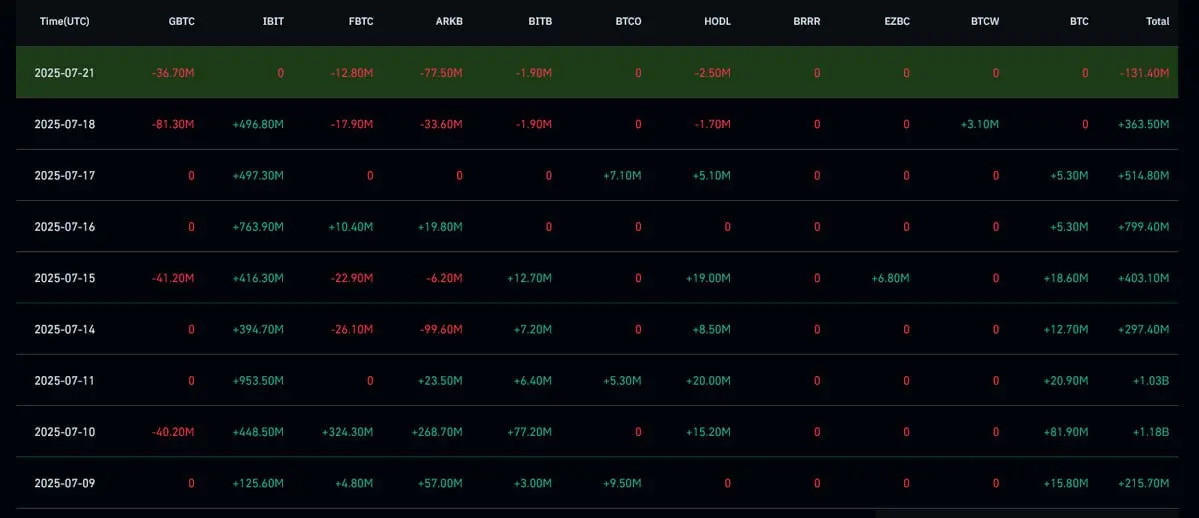This screenshot has height=518, width=1199.
Task: Click the -41.20M GBTC value
Action: tap(173, 278)
